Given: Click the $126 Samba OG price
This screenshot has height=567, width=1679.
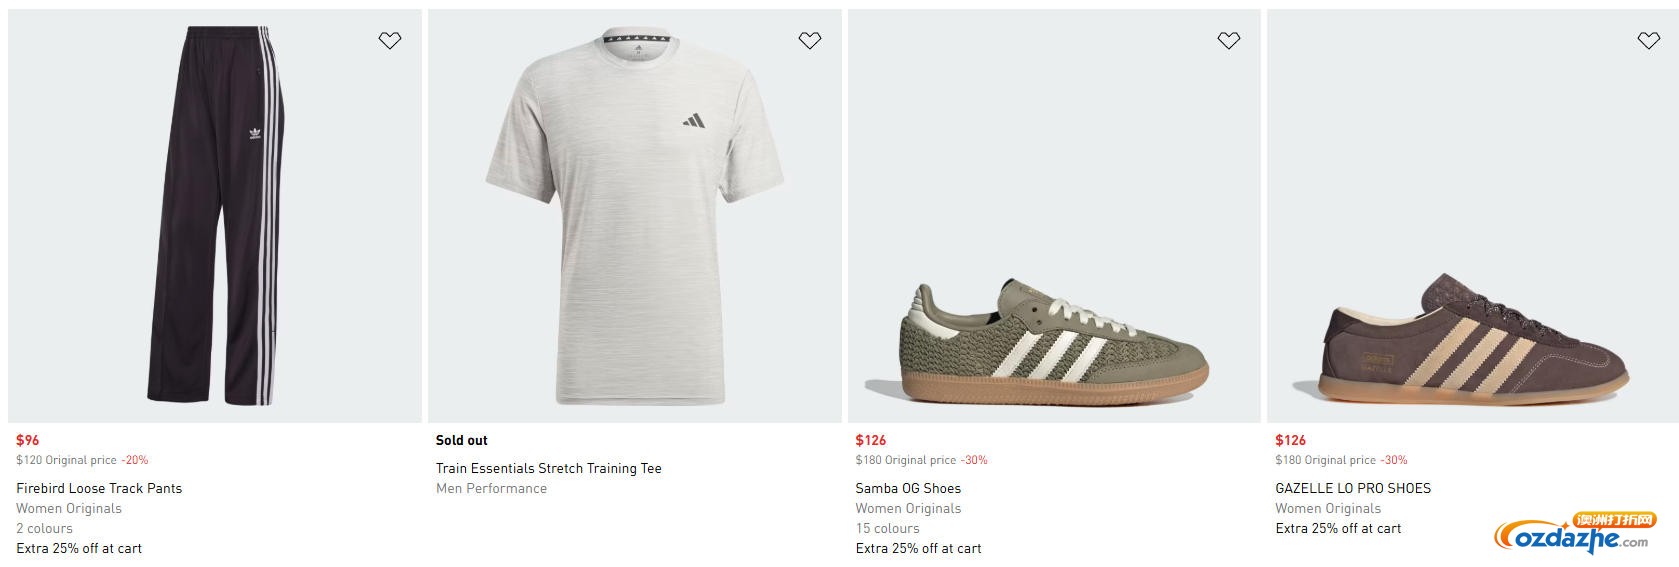Looking at the screenshot, I should [870, 440].
